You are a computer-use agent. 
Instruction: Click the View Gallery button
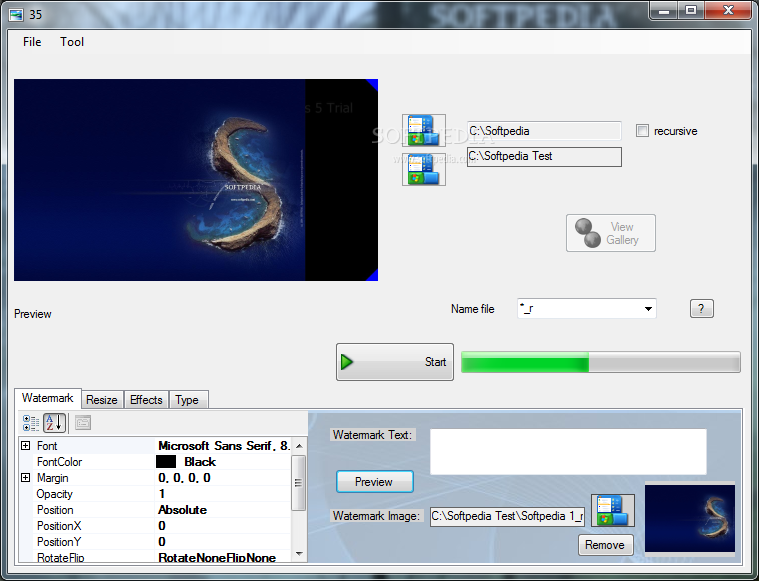point(611,233)
